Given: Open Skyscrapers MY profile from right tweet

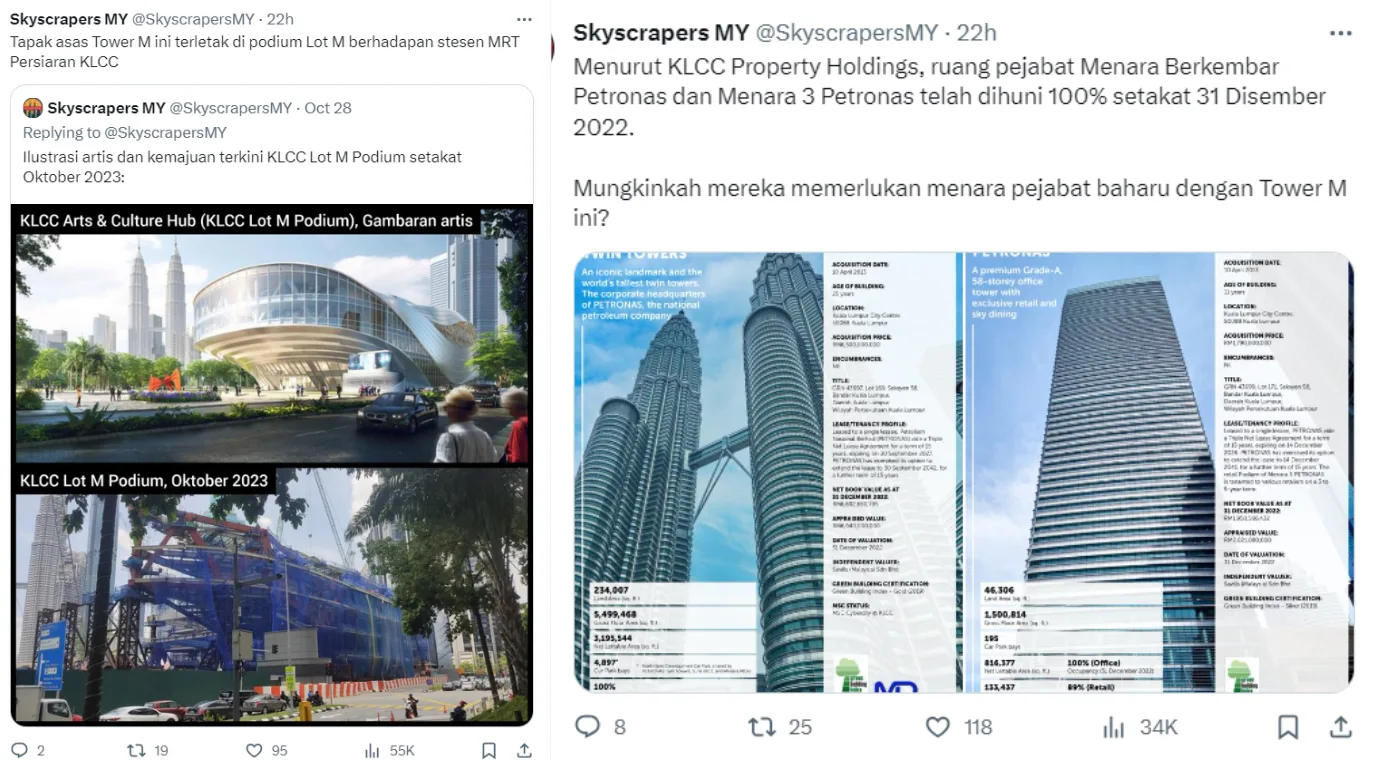Looking at the screenshot, I should 661,33.
